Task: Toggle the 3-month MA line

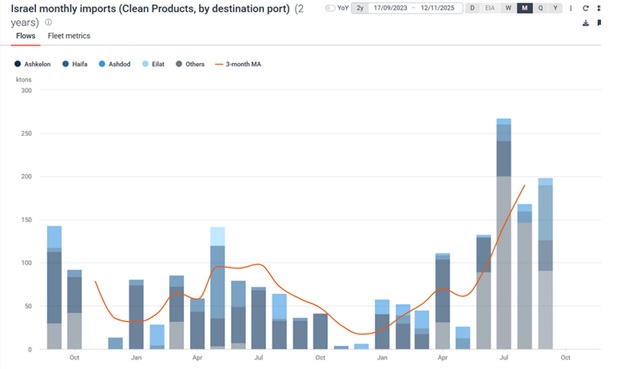Action: [238, 64]
